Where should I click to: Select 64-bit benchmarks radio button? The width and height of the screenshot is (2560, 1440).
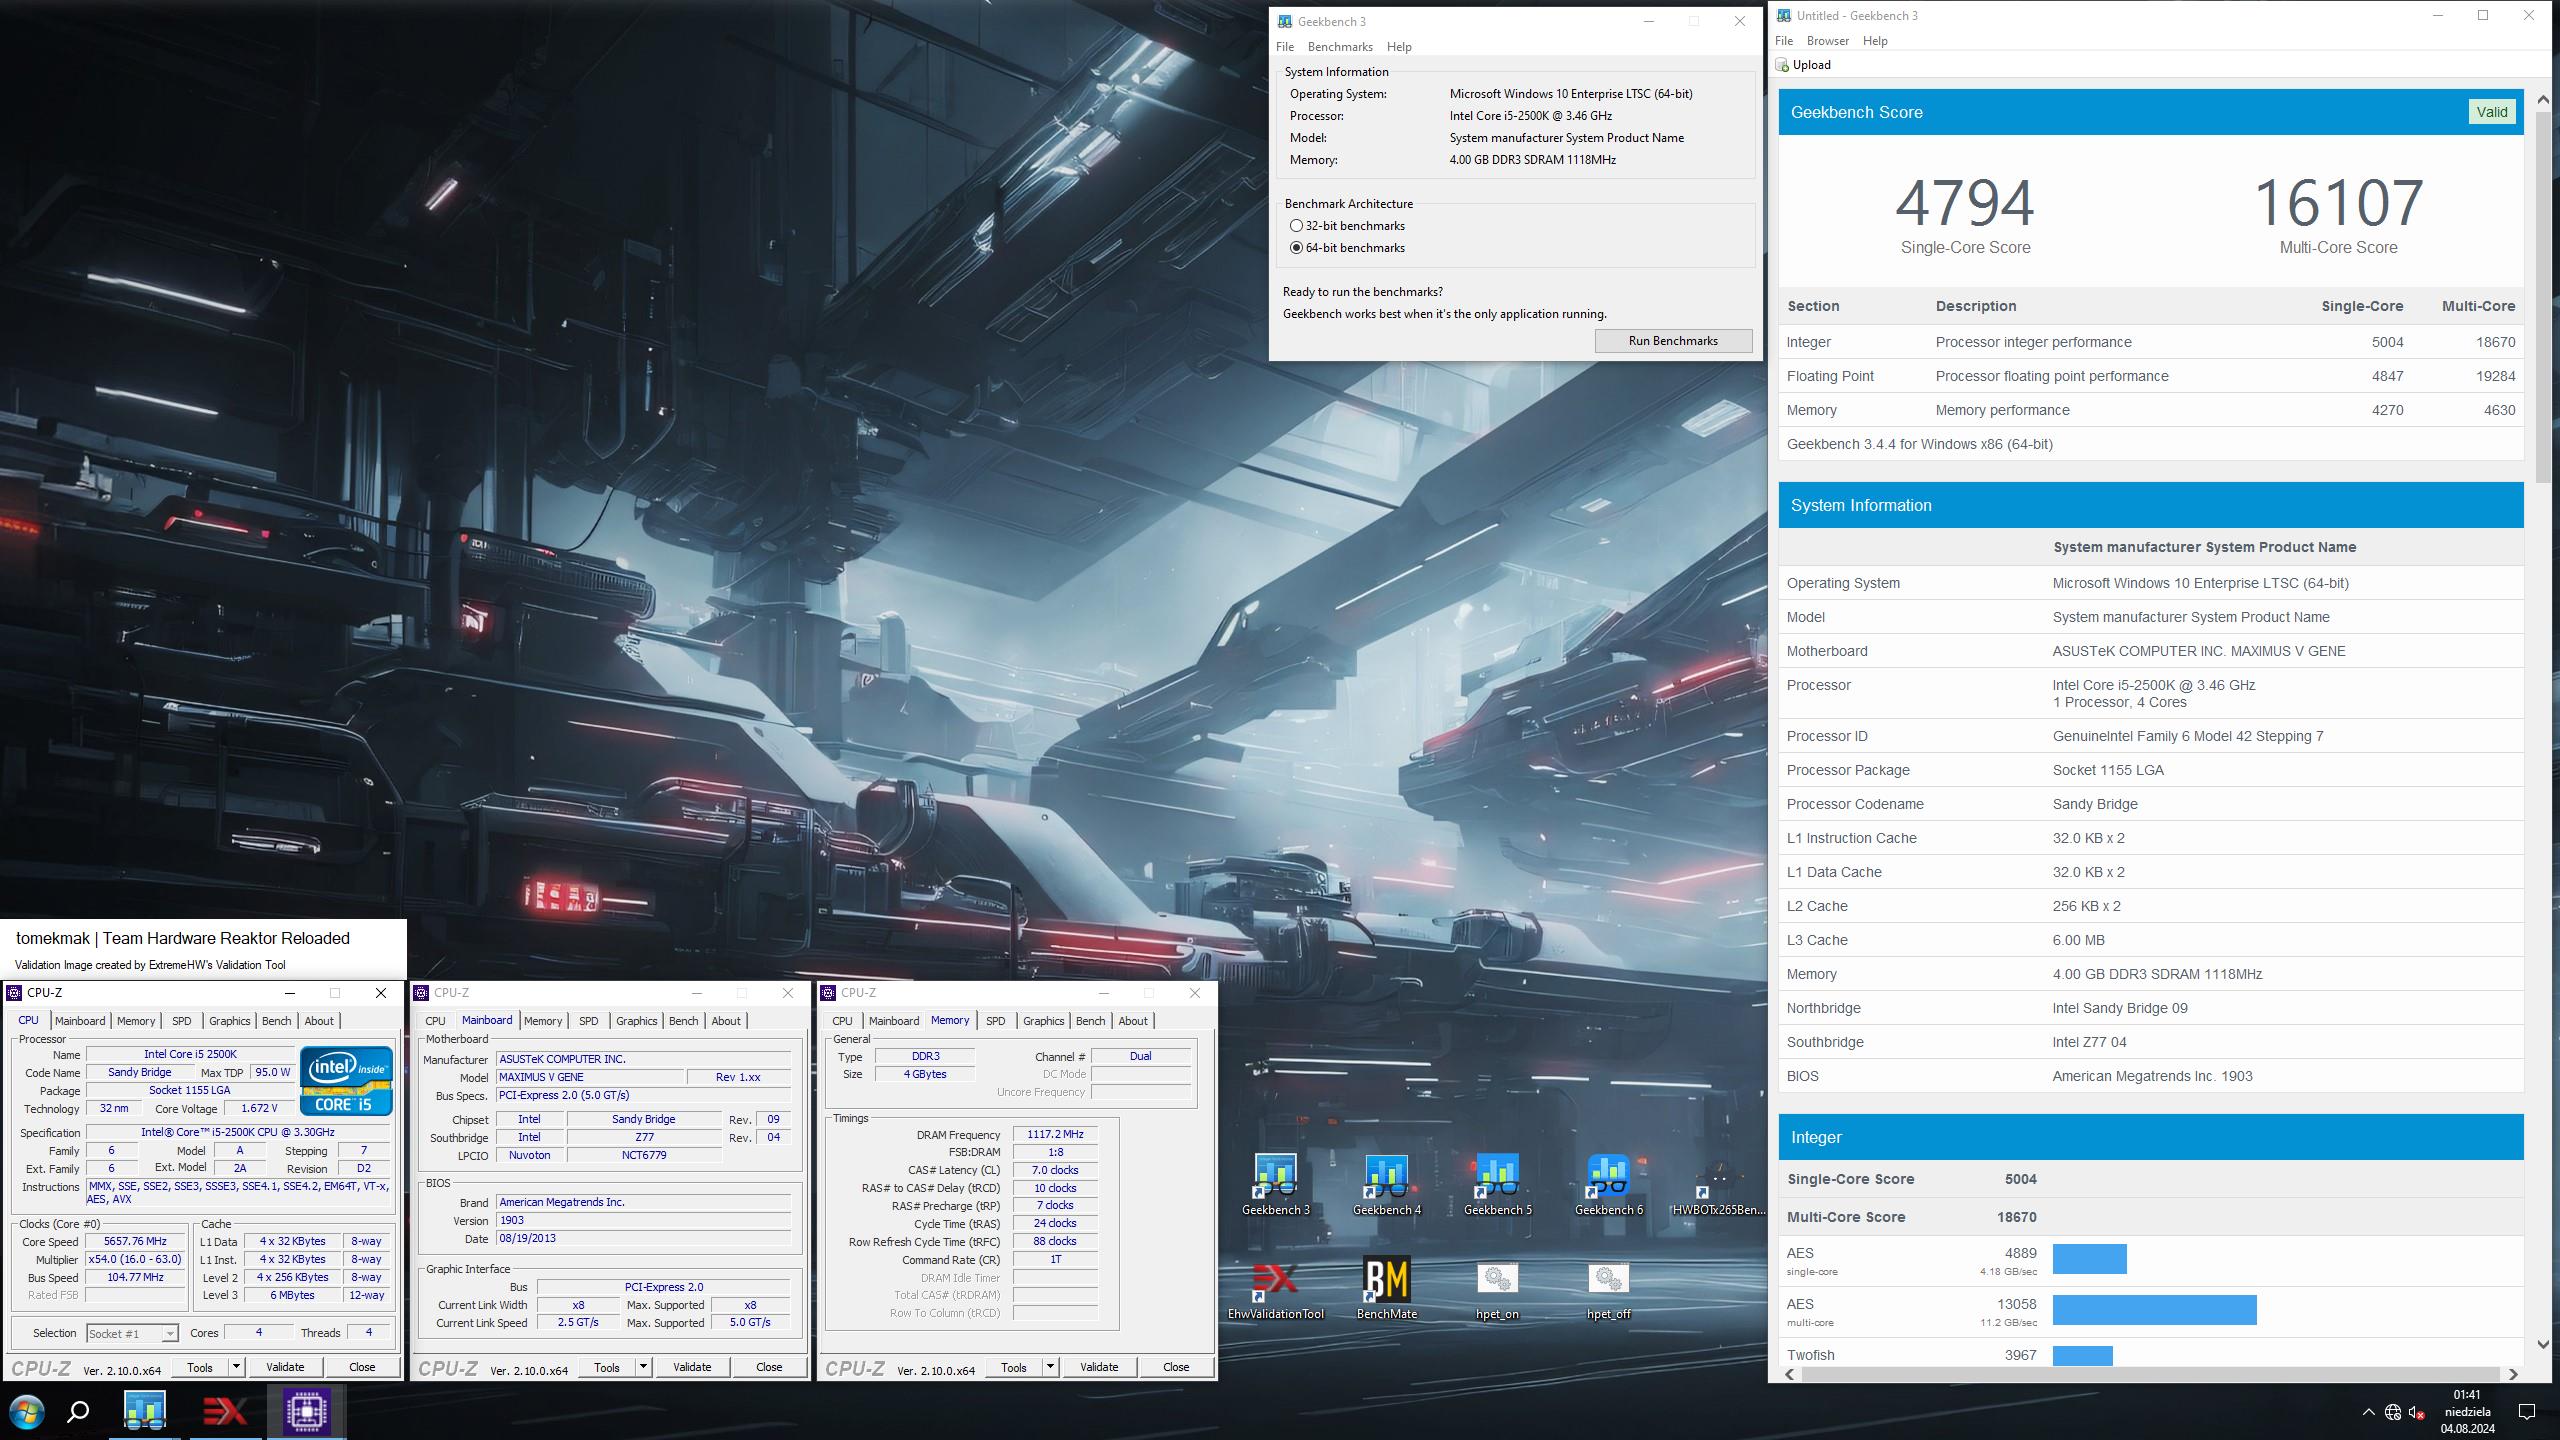[1296, 248]
